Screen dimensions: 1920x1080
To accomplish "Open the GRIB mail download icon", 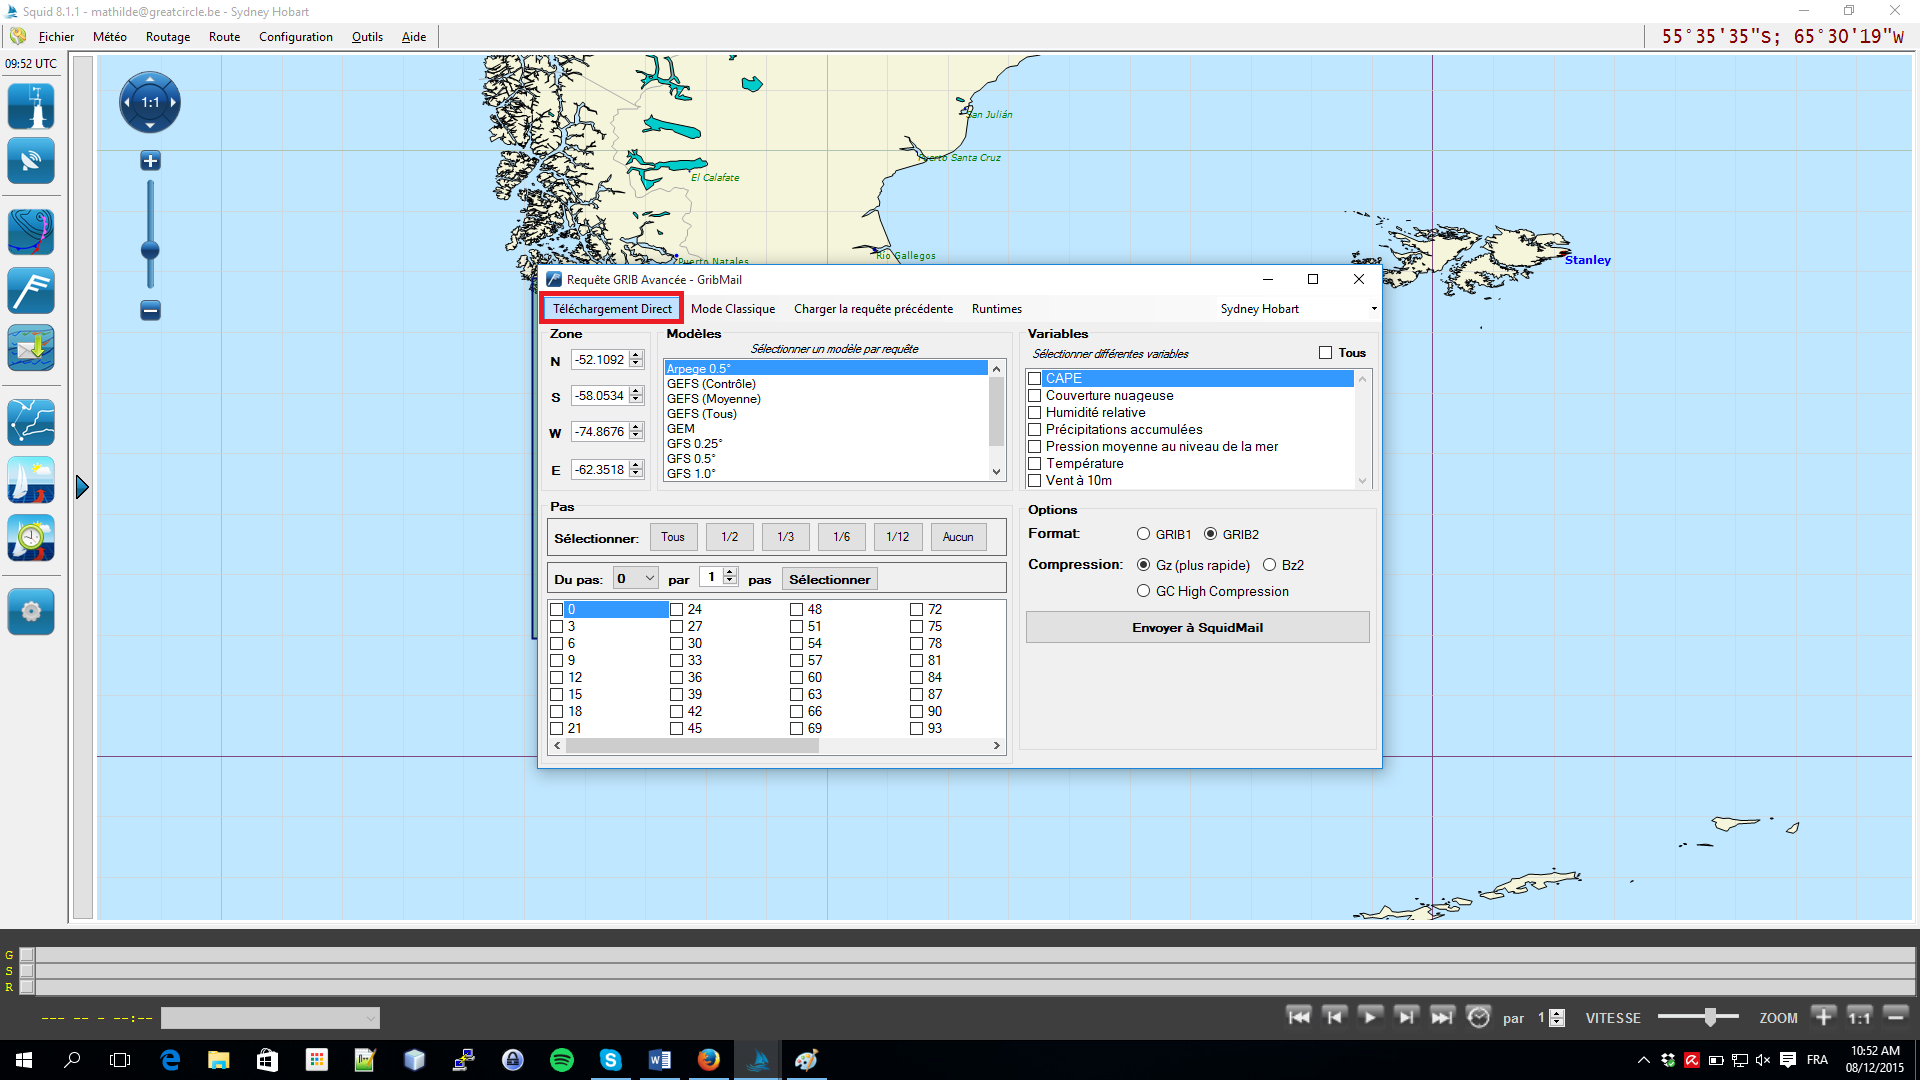I will coord(31,348).
